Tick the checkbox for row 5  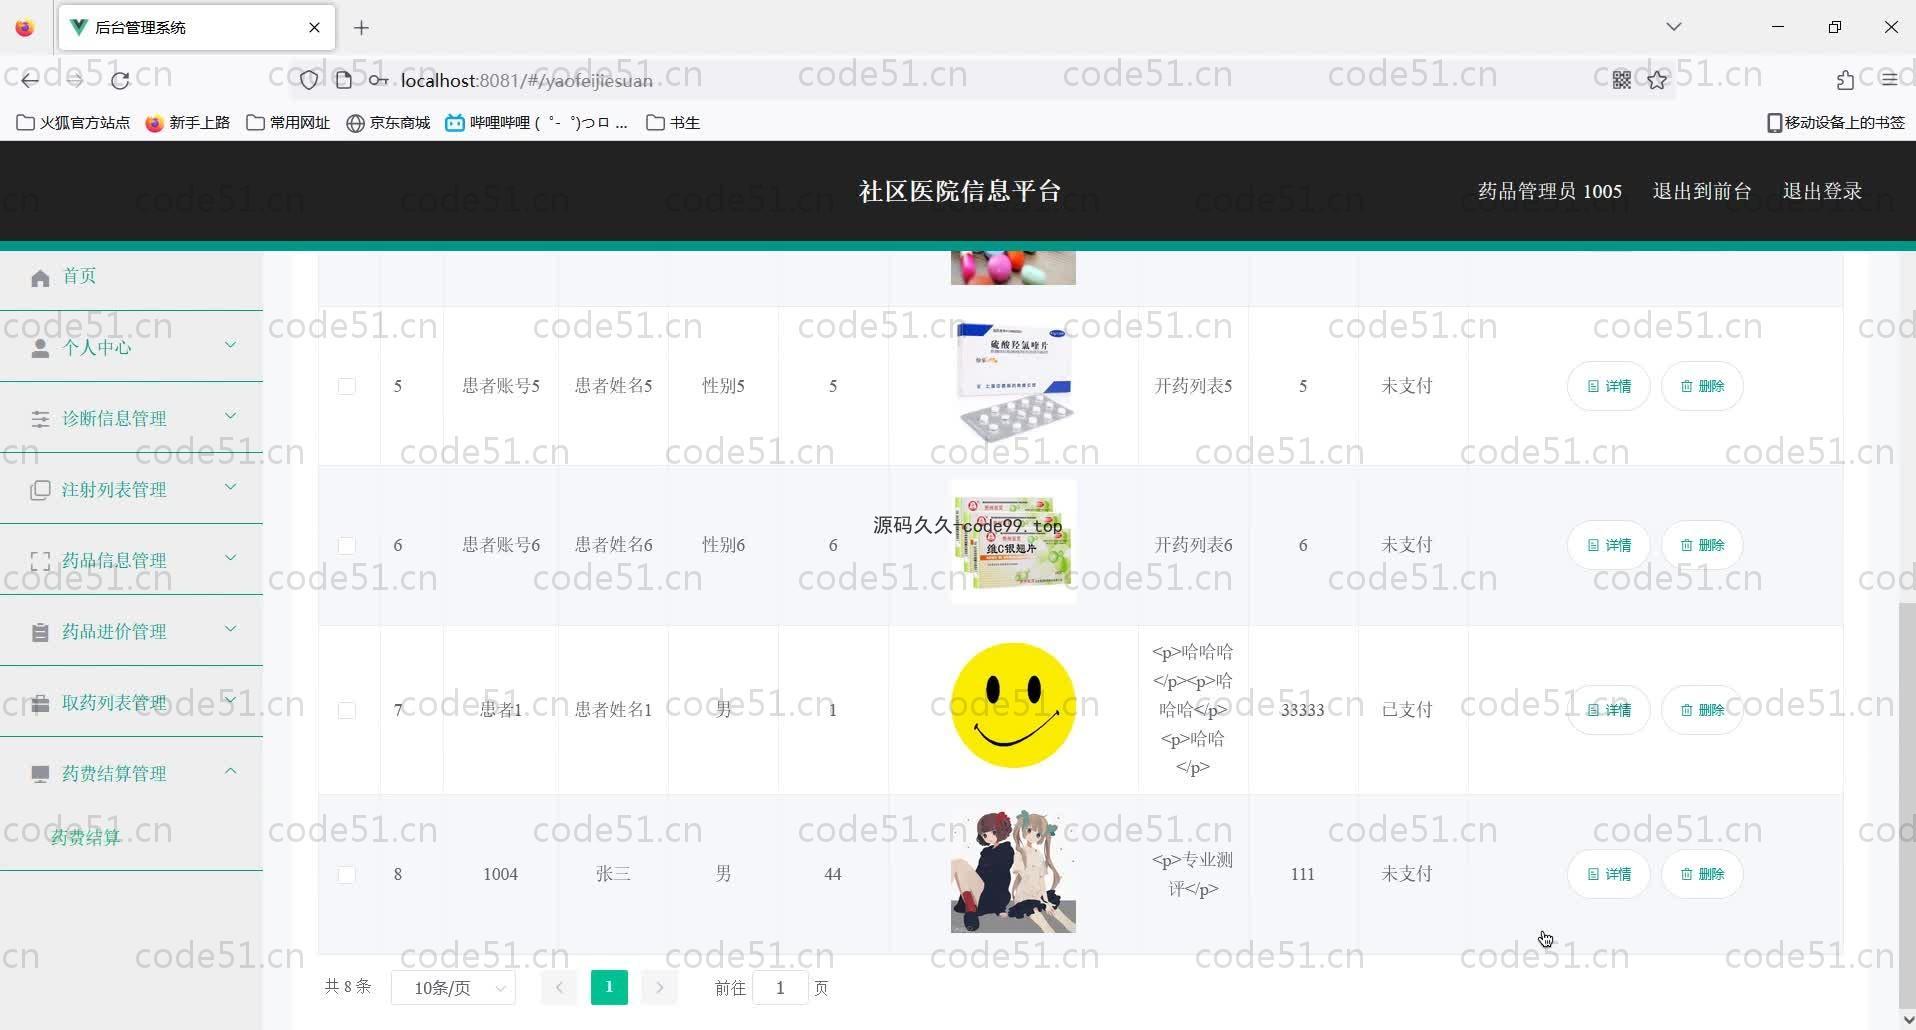coord(346,387)
